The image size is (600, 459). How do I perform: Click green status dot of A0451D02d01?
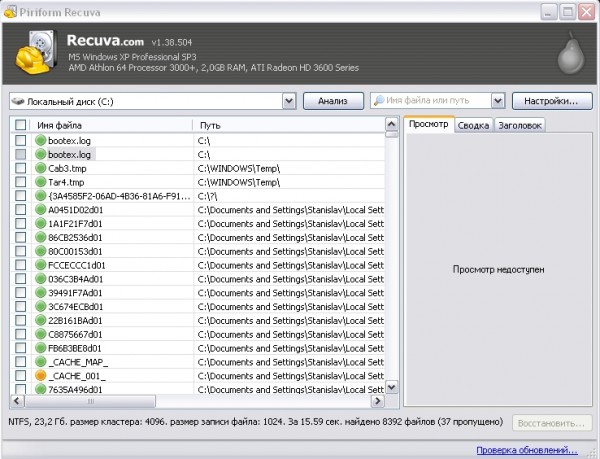pos(41,210)
